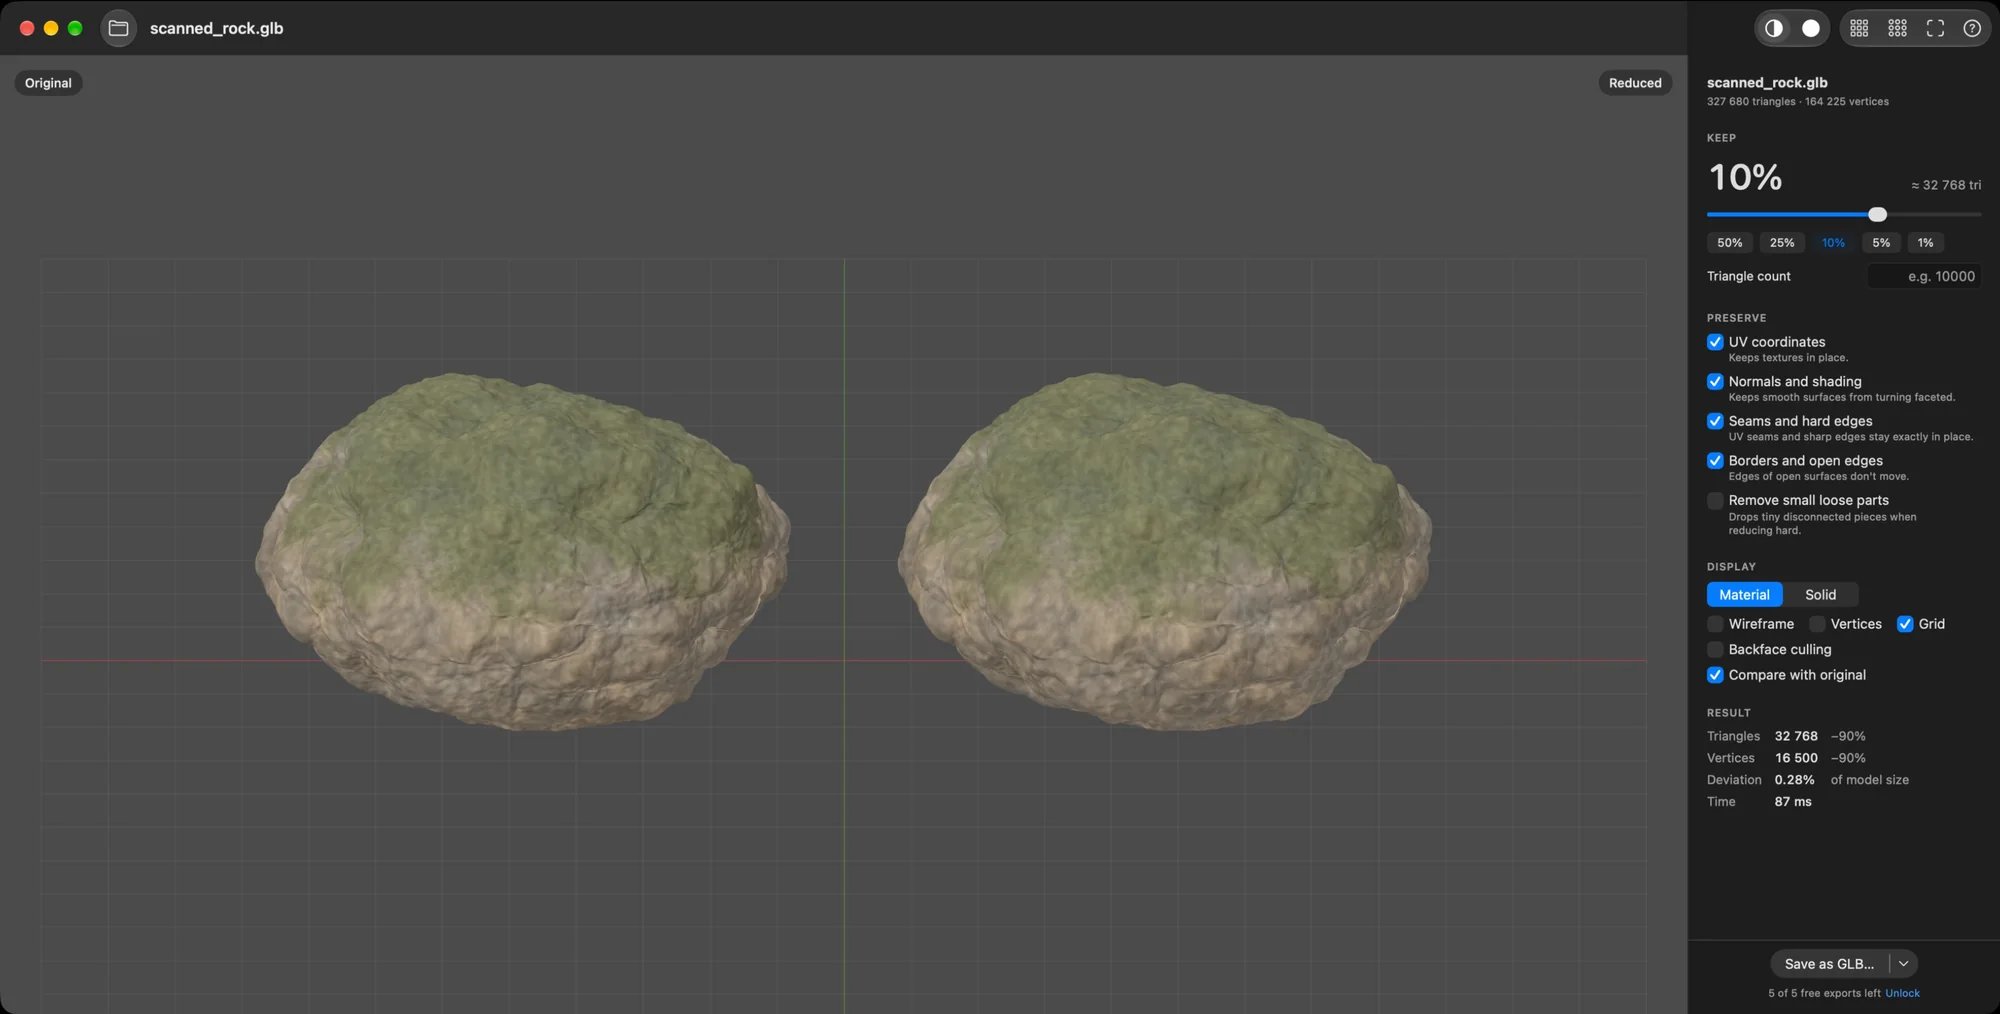Image resolution: width=2000 pixels, height=1014 pixels.
Task: Select the 25% keep preset
Action: (x=1782, y=243)
